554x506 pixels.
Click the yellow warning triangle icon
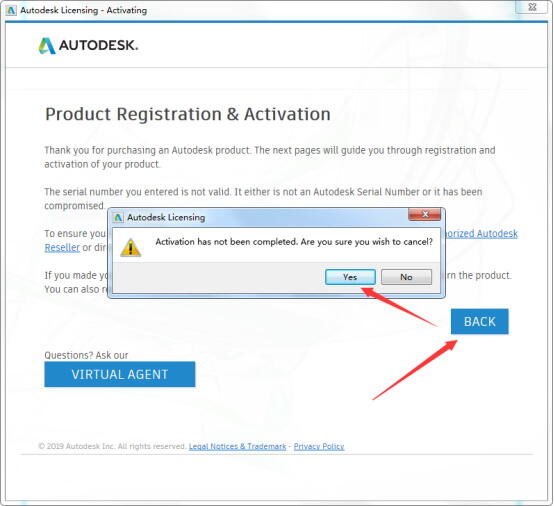[x=131, y=247]
